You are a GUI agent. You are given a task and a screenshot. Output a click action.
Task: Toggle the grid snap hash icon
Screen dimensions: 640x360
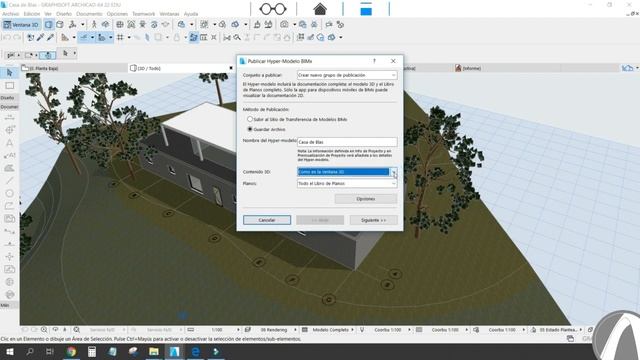[x=120, y=38]
